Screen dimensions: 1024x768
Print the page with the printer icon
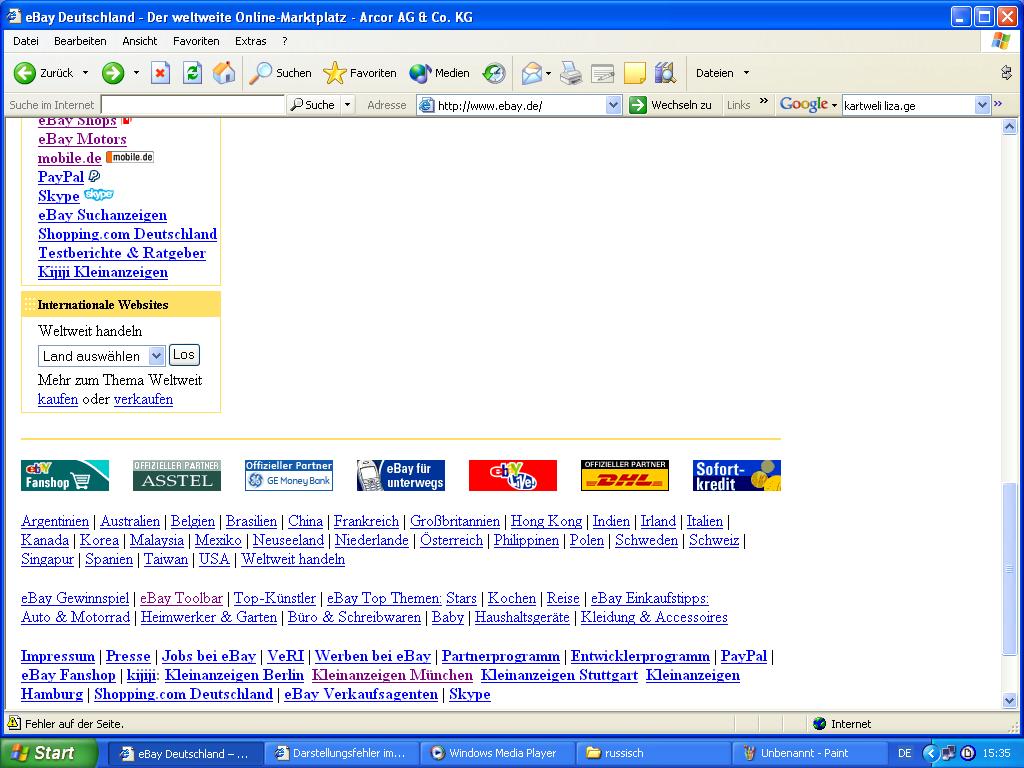click(571, 73)
